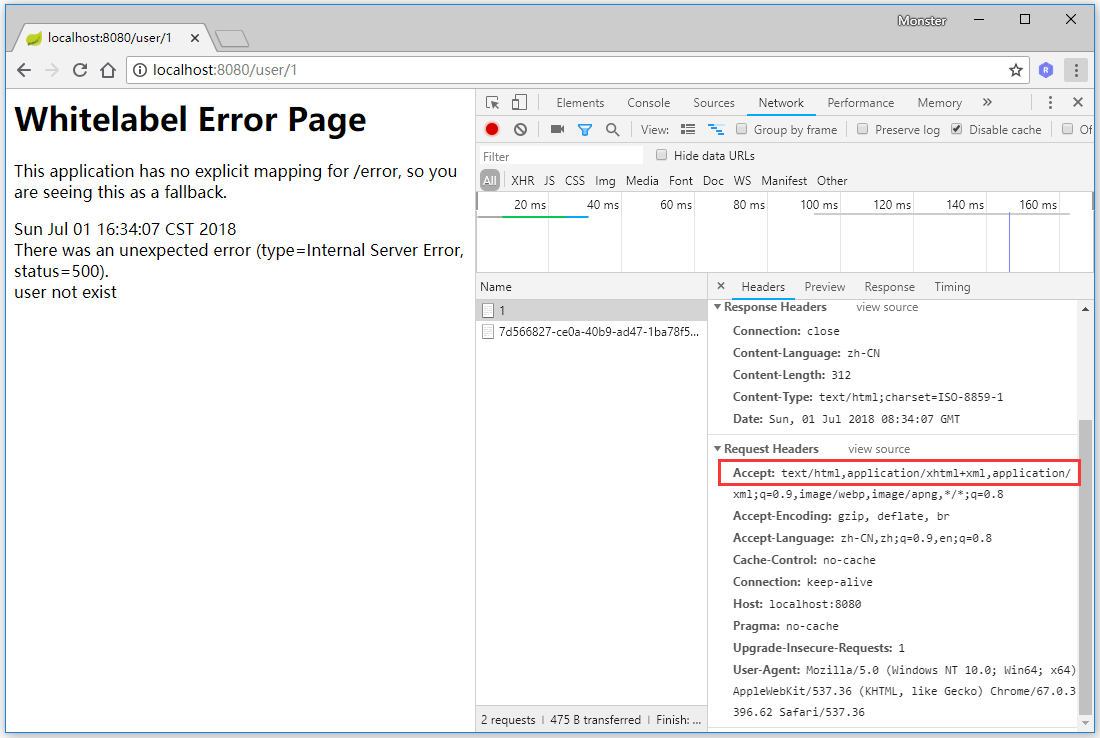Open the Sources panel tab

click(713, 102)
